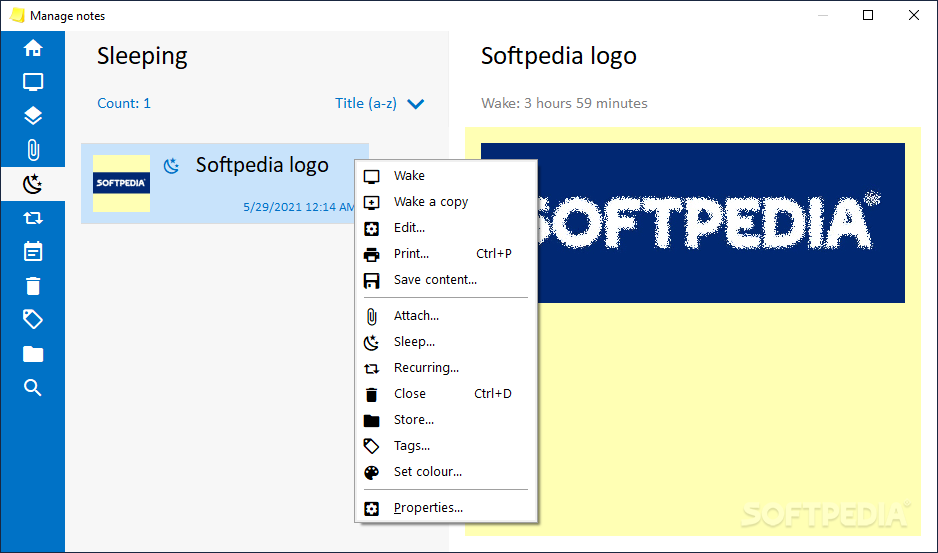The image size is (938, 553).
Task: Select Attach... in the context menu
Action: click(446, 316)
